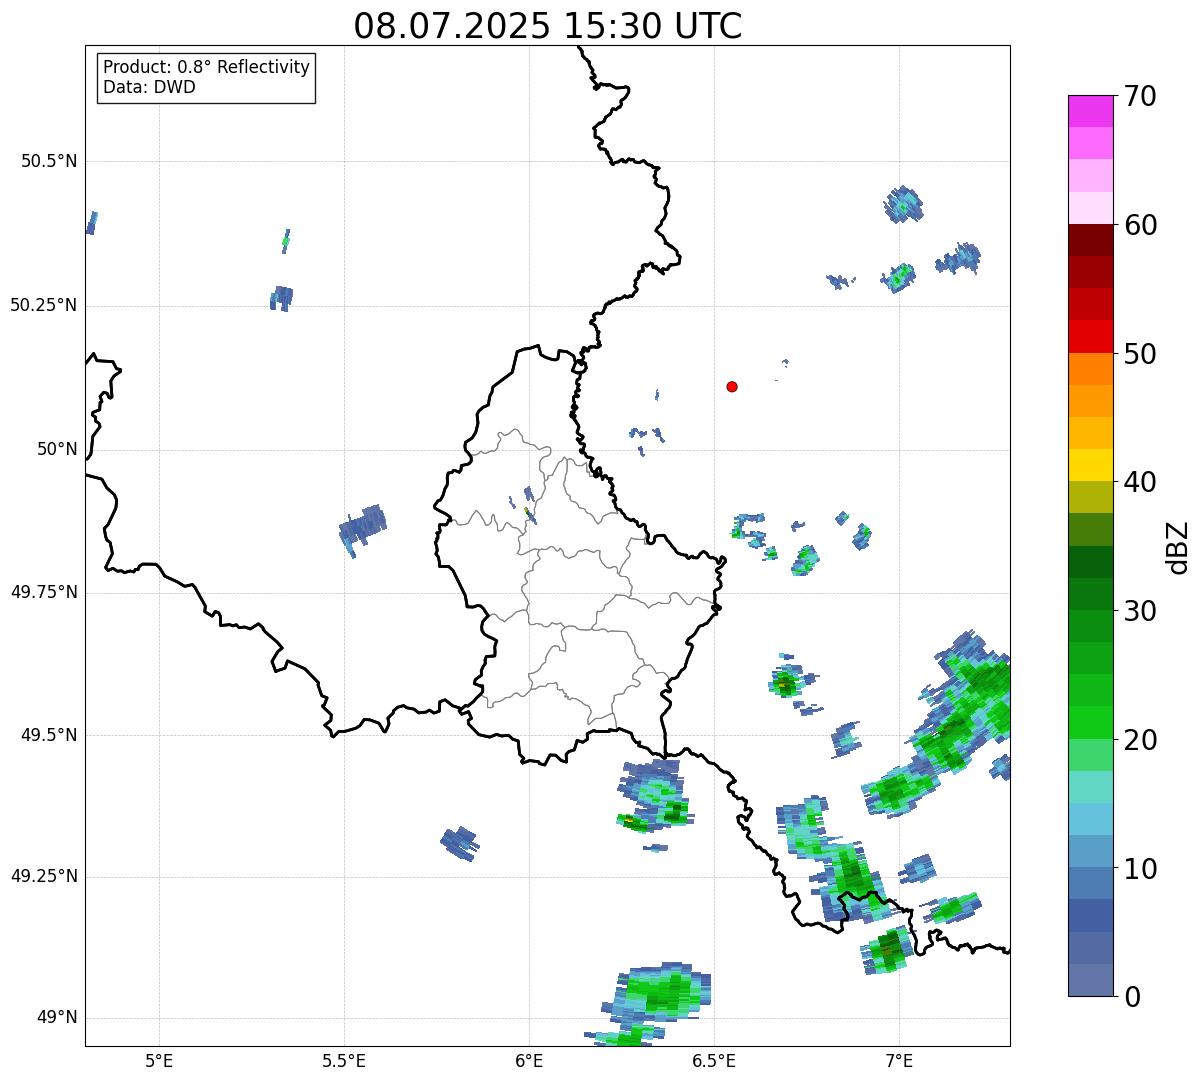Screen dimensions: 1202x1081
Task: Click the 5.5°E longitude label
Action: click(x=344, y=1060)
